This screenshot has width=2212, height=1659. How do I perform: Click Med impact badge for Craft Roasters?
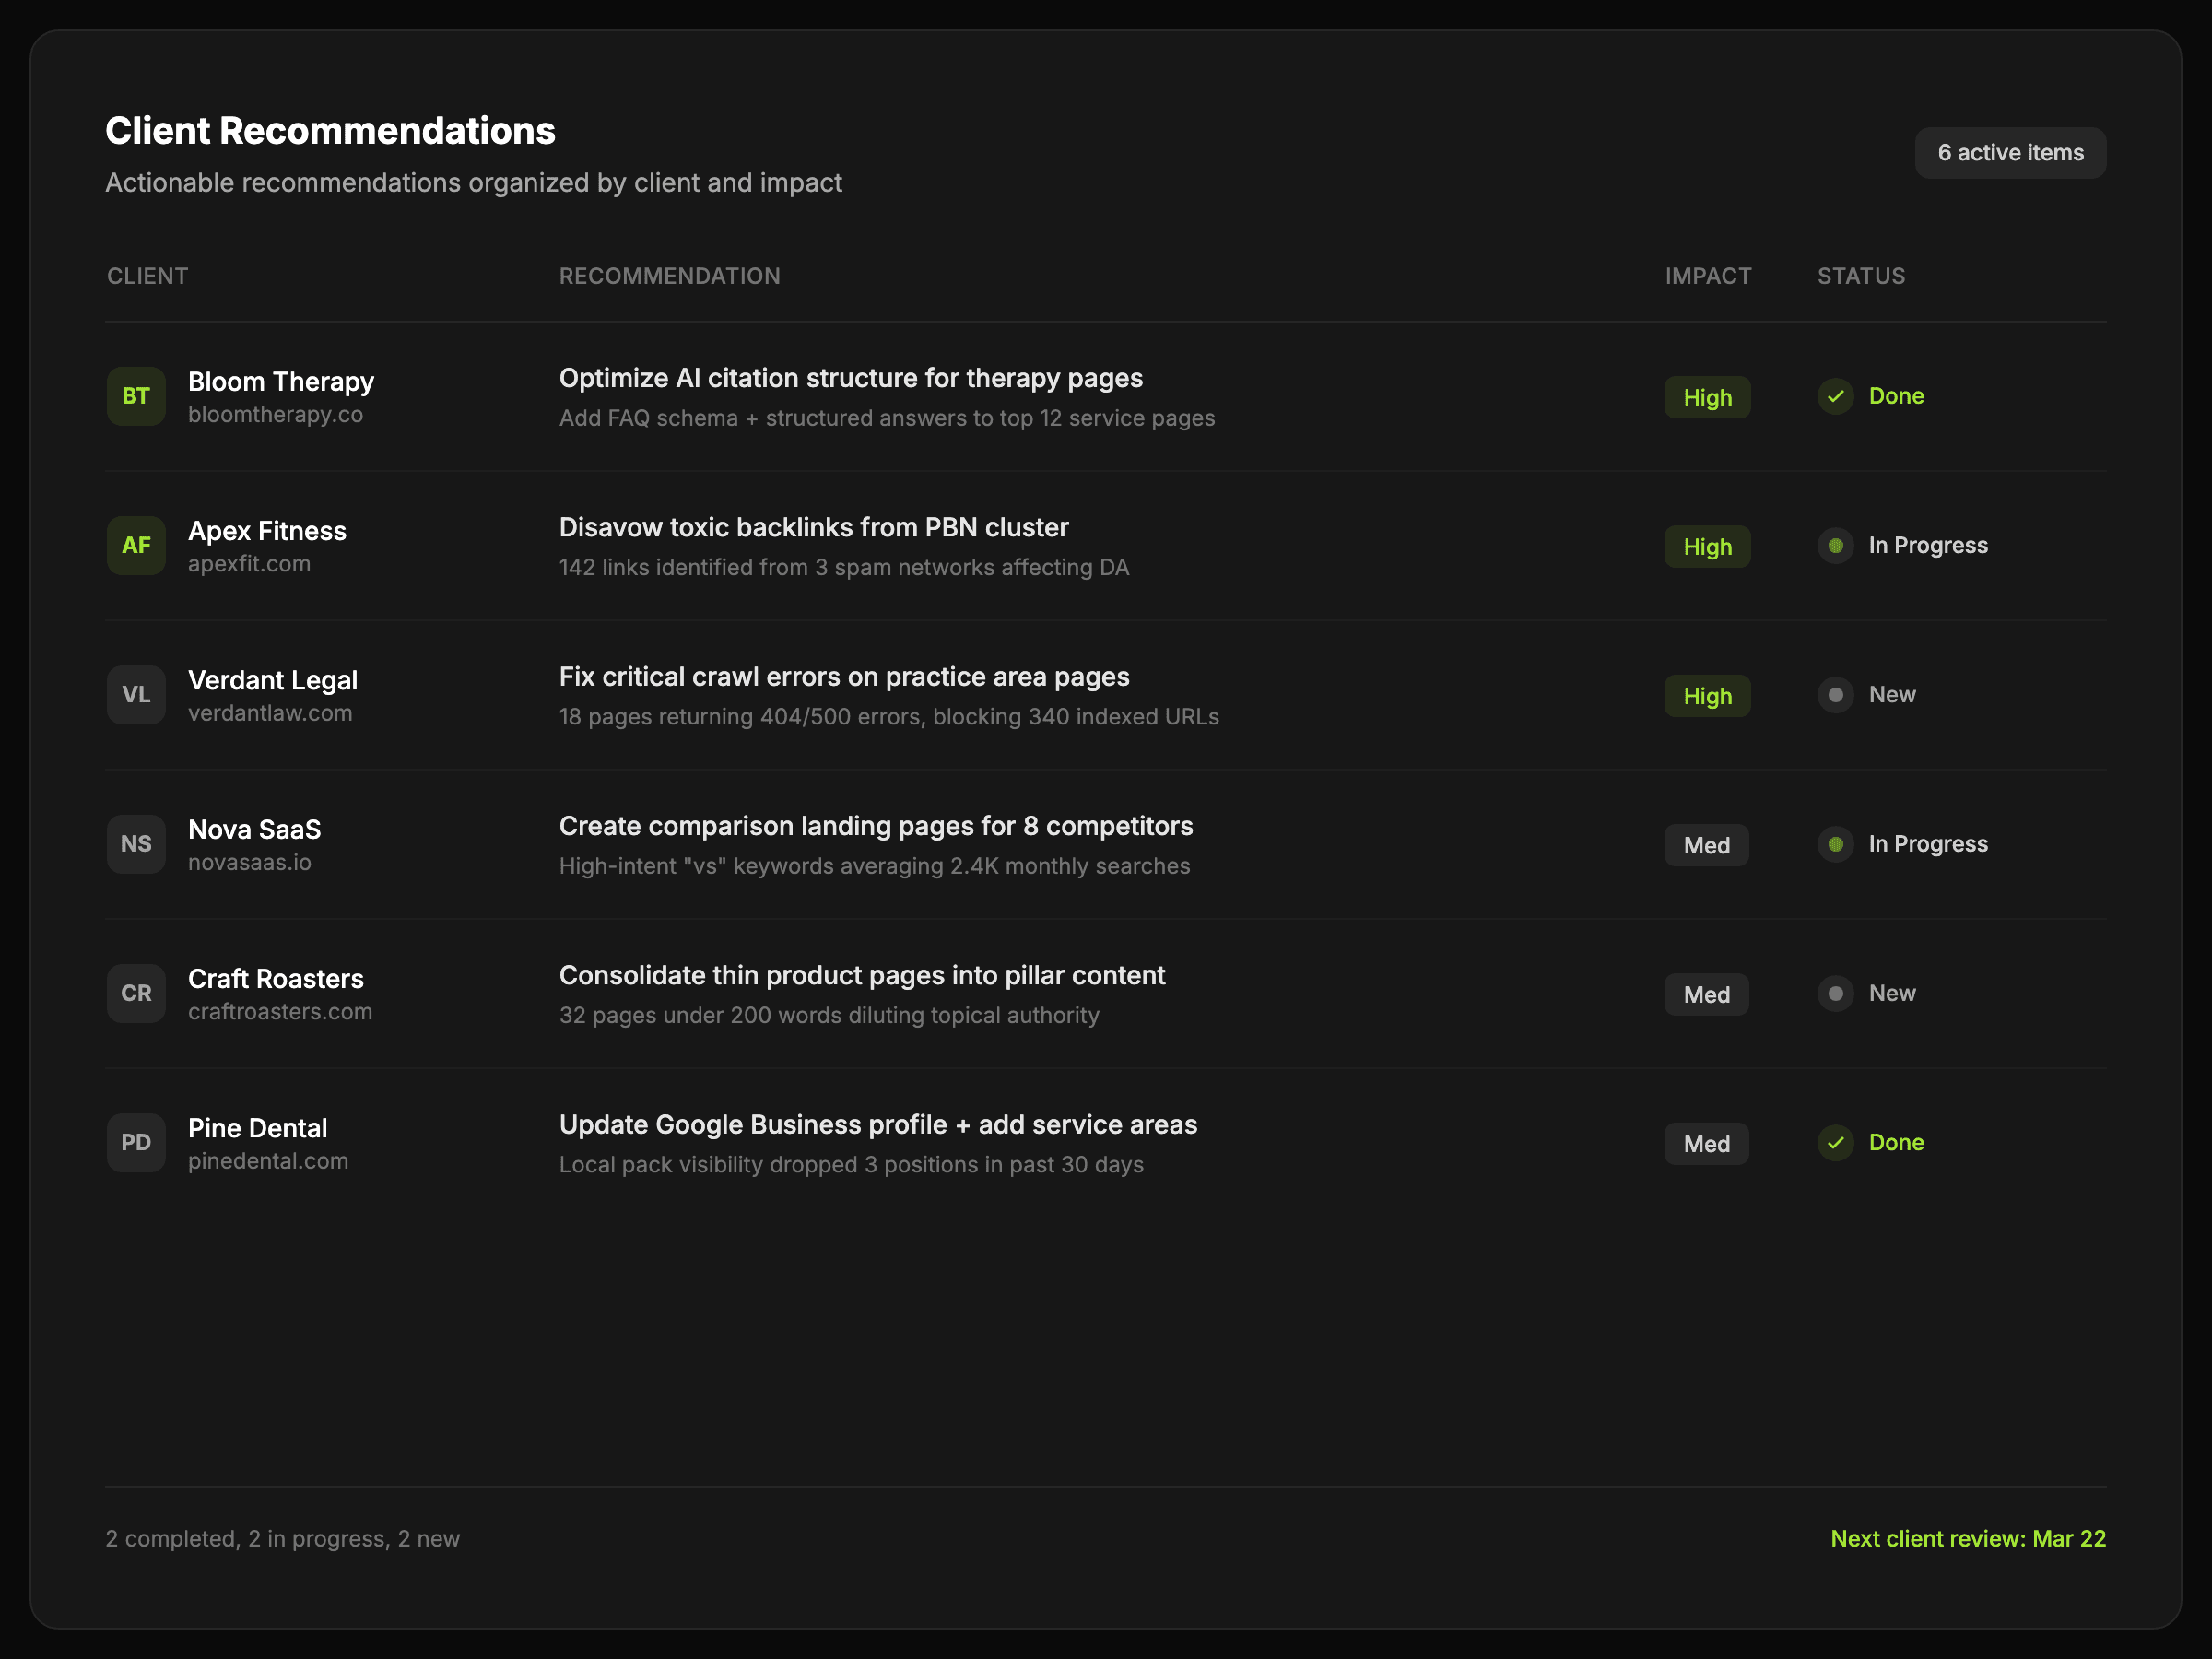tap(1706, 995)
